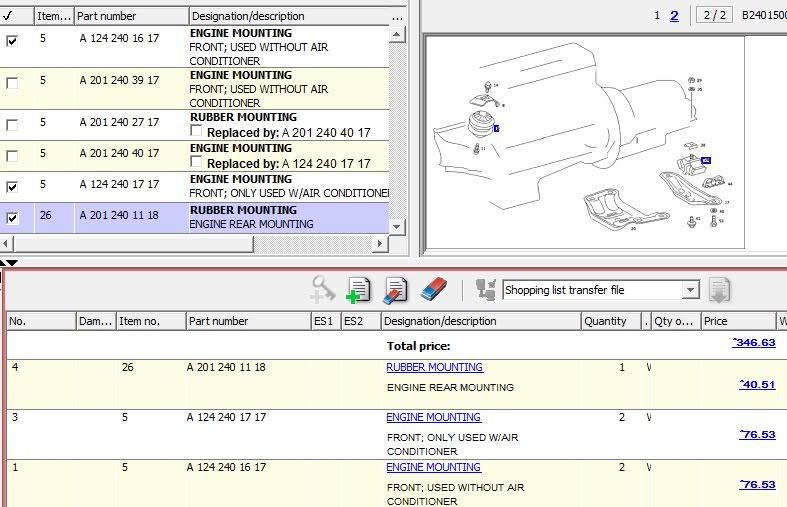This screenshot has width=787, height=507.
Task: Click 'Total price:' label
Action: tap(419, 346)
